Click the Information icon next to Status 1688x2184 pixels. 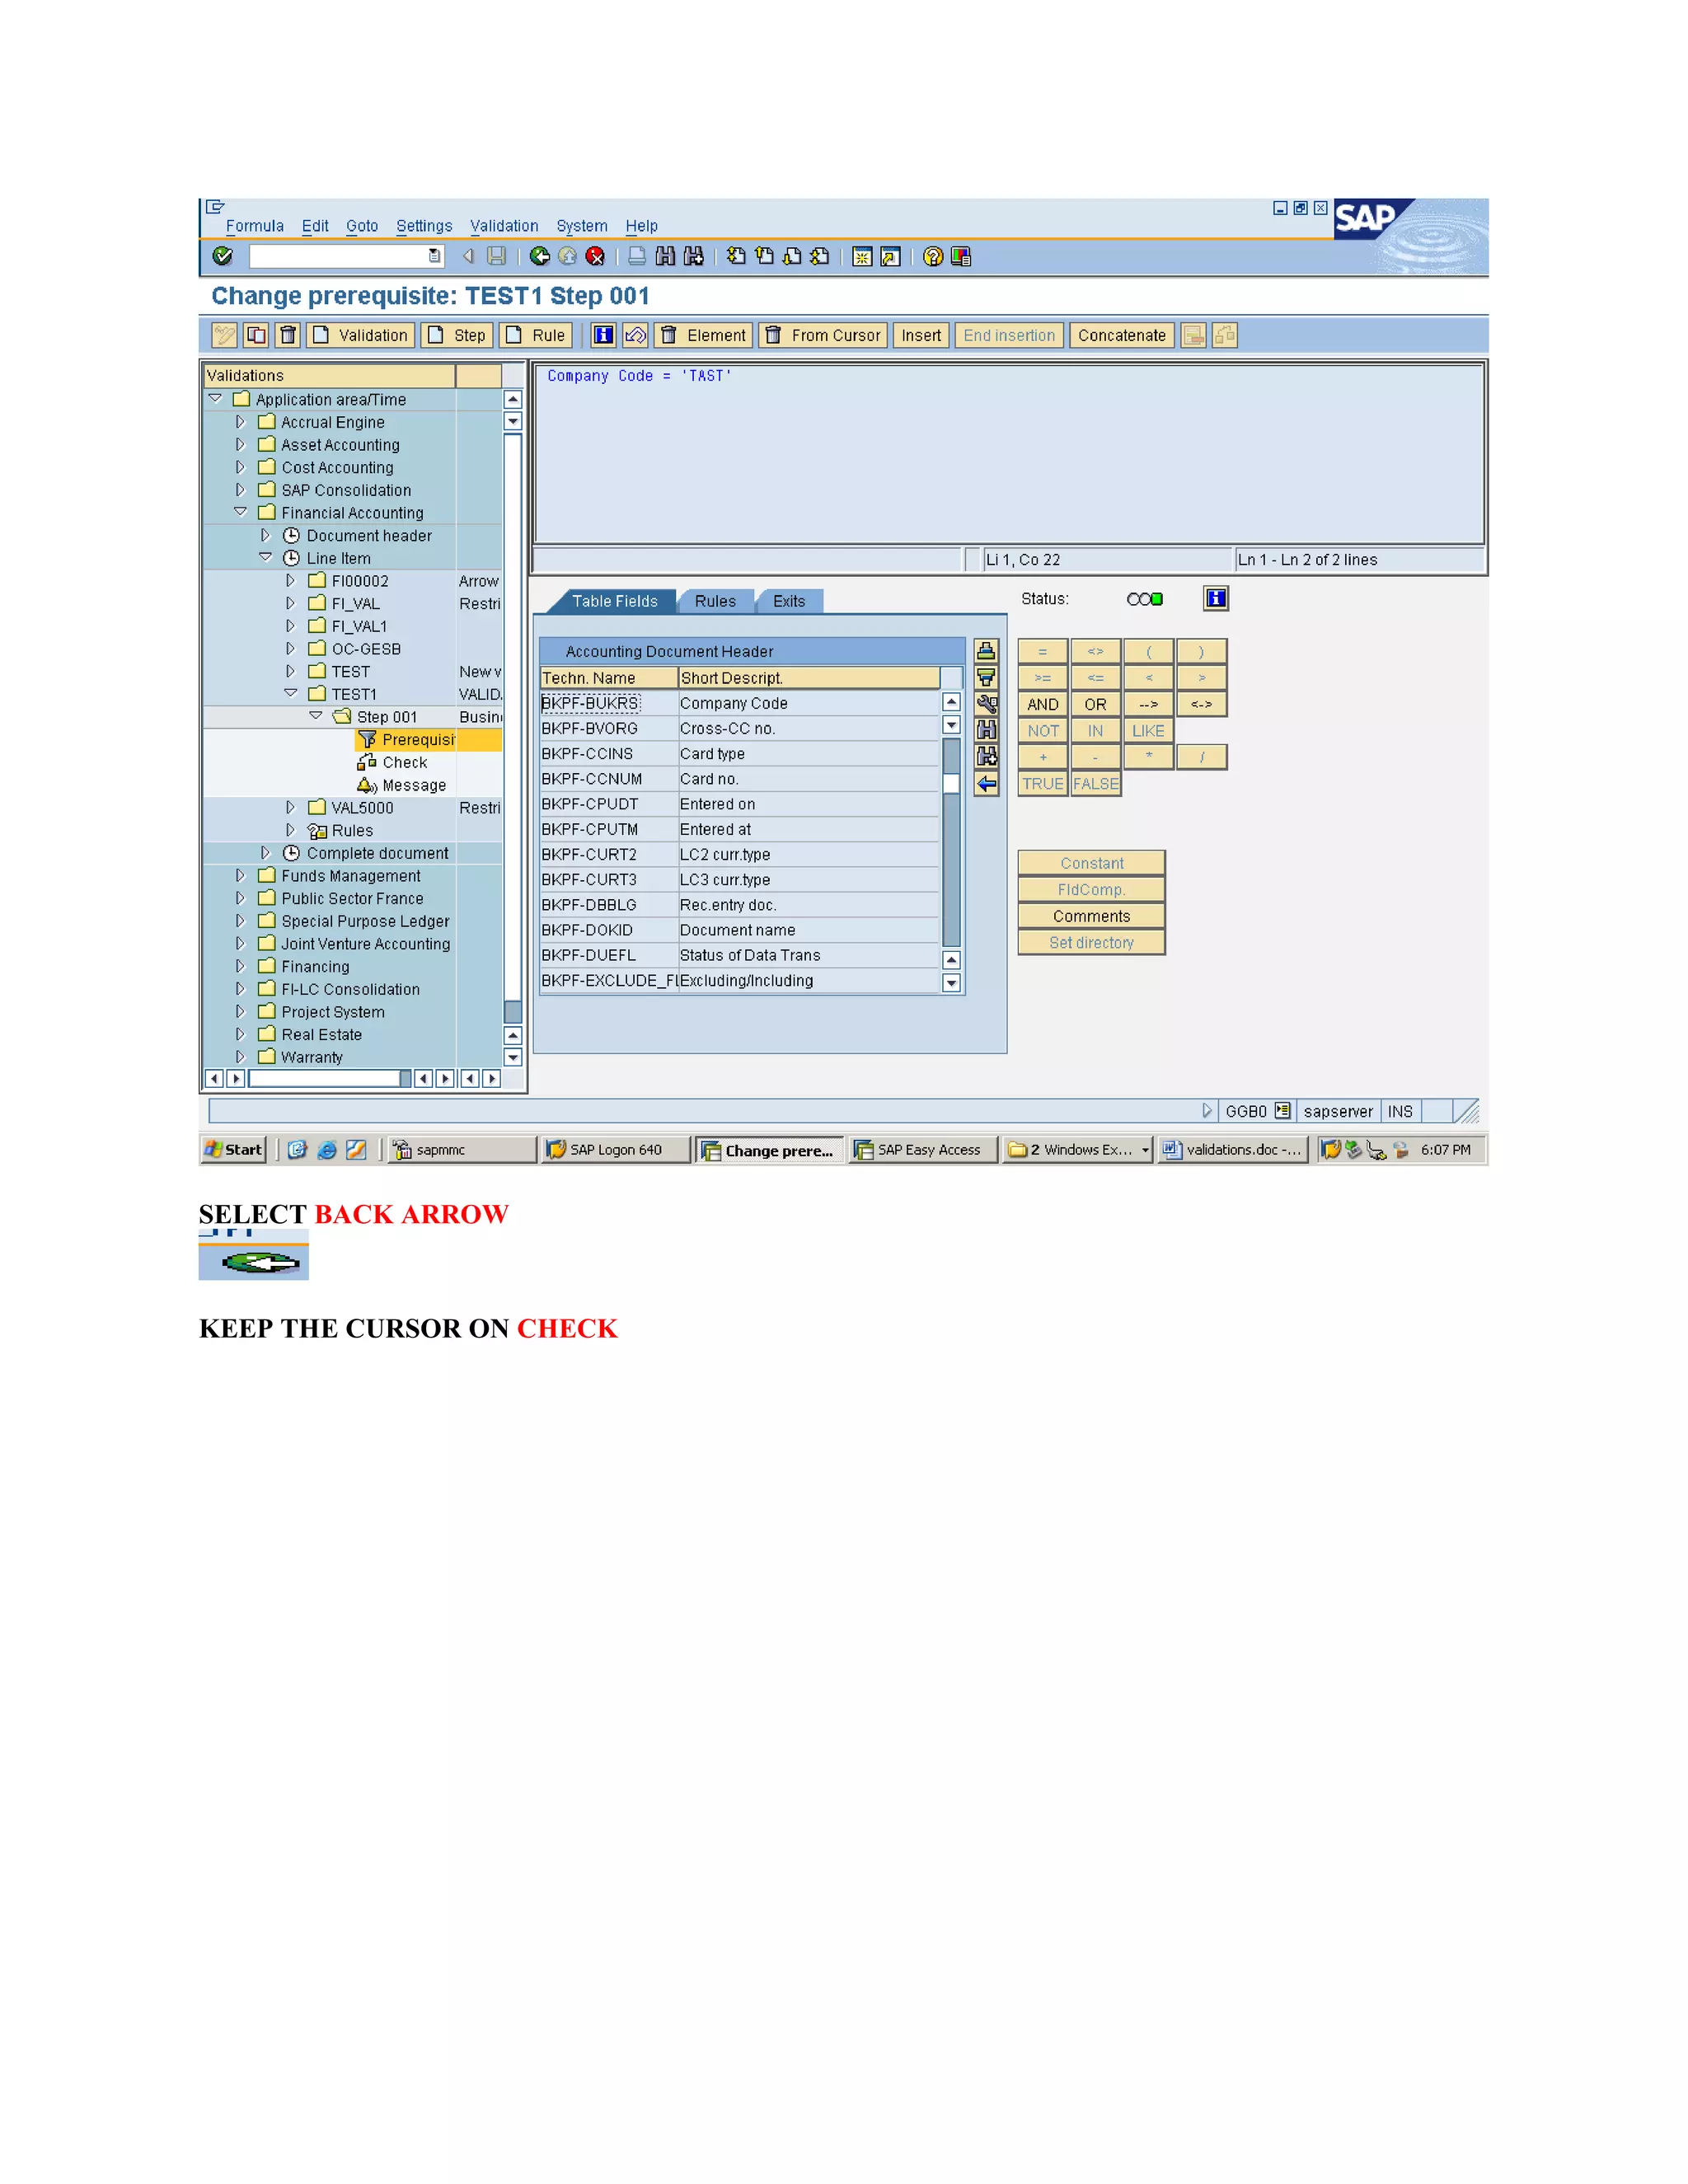pos(1216,599)
